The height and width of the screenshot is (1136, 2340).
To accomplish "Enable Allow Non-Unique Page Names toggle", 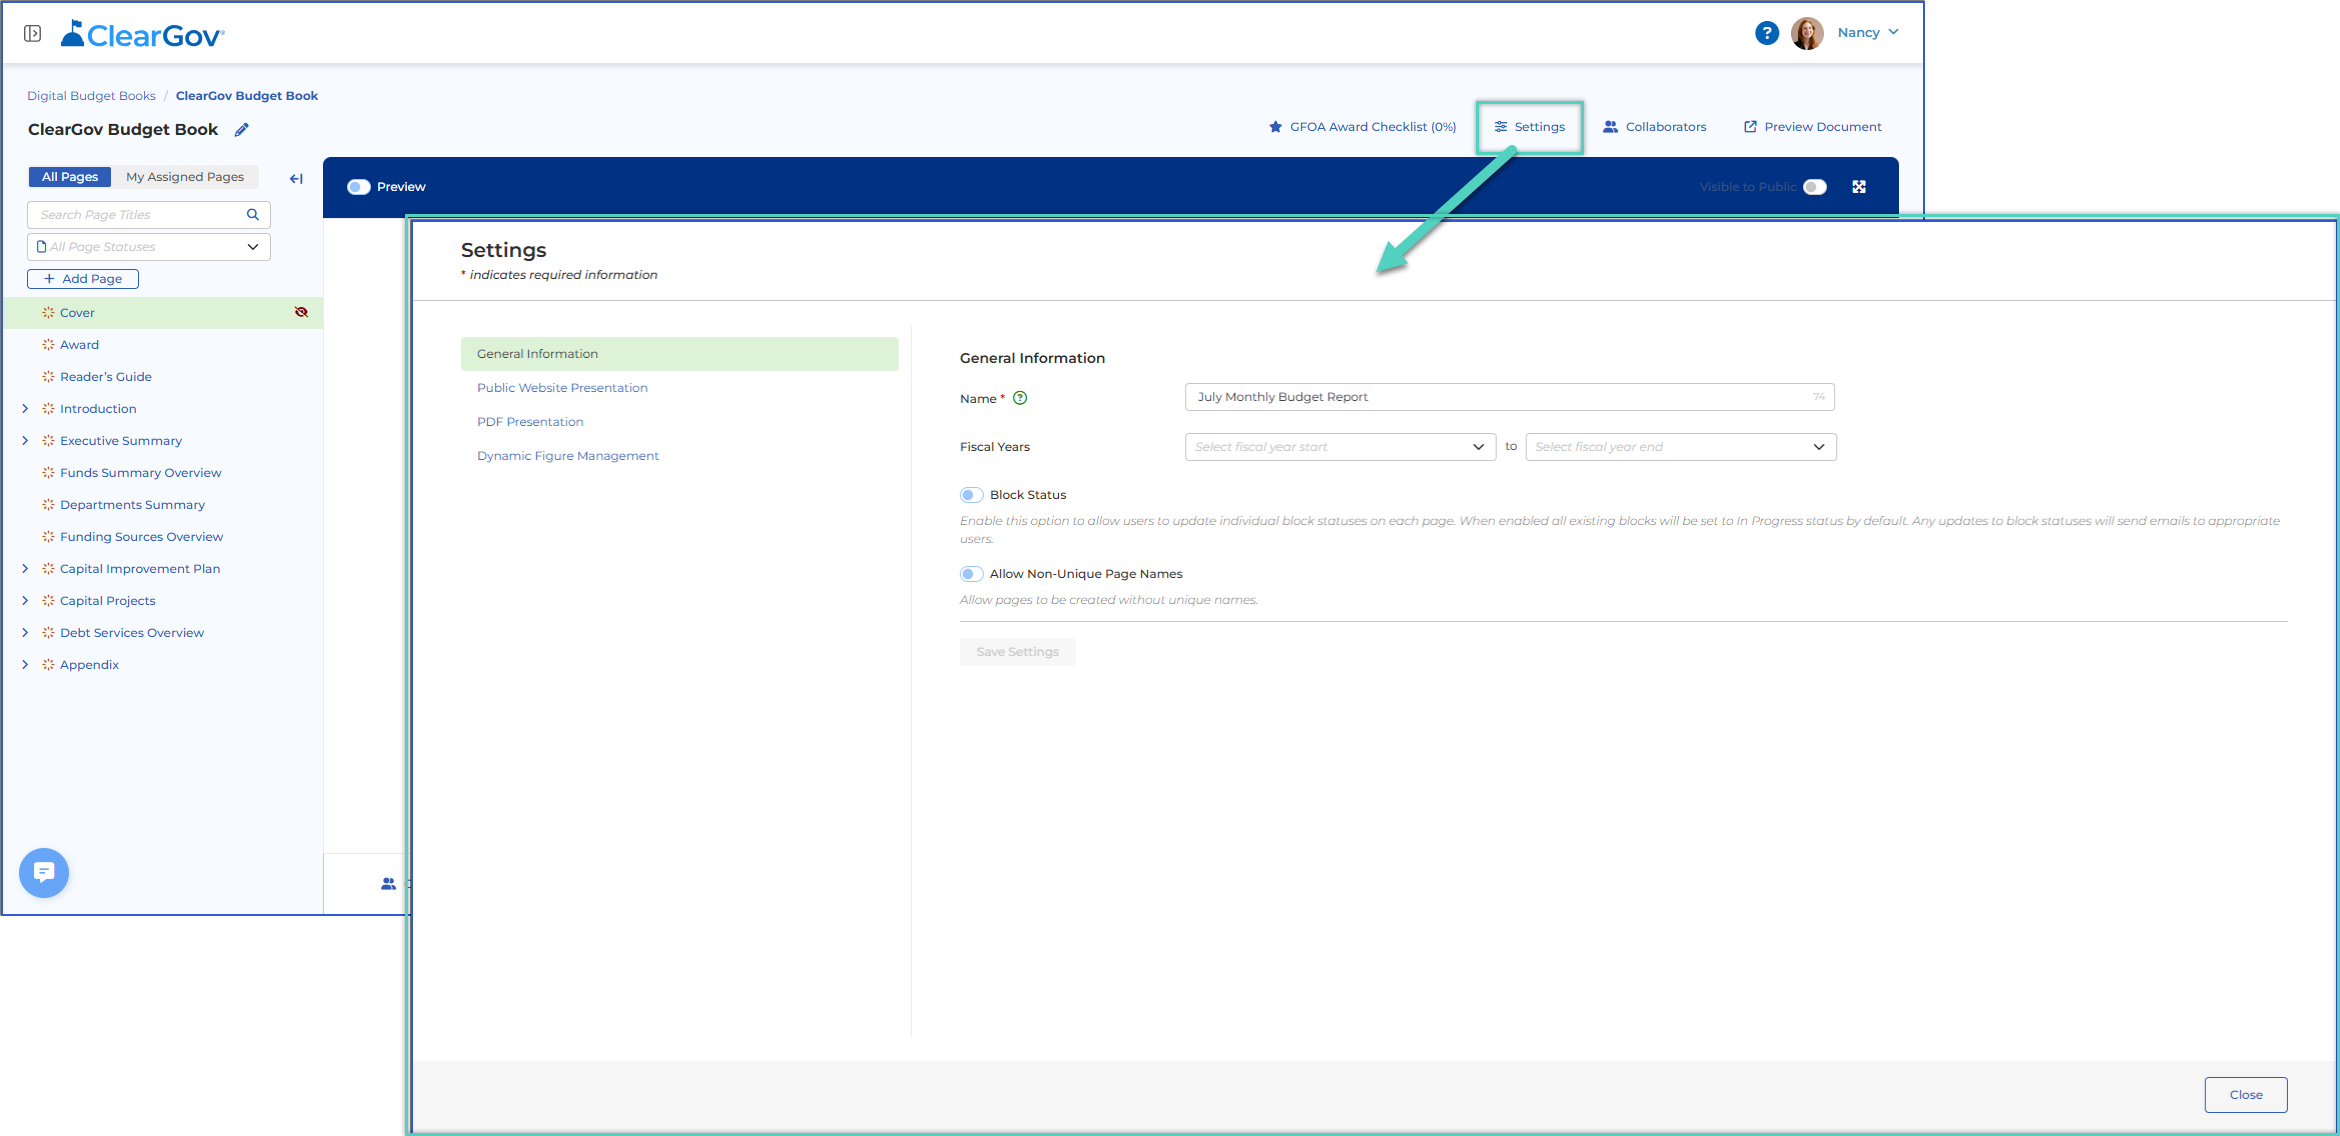I will 971,574.
